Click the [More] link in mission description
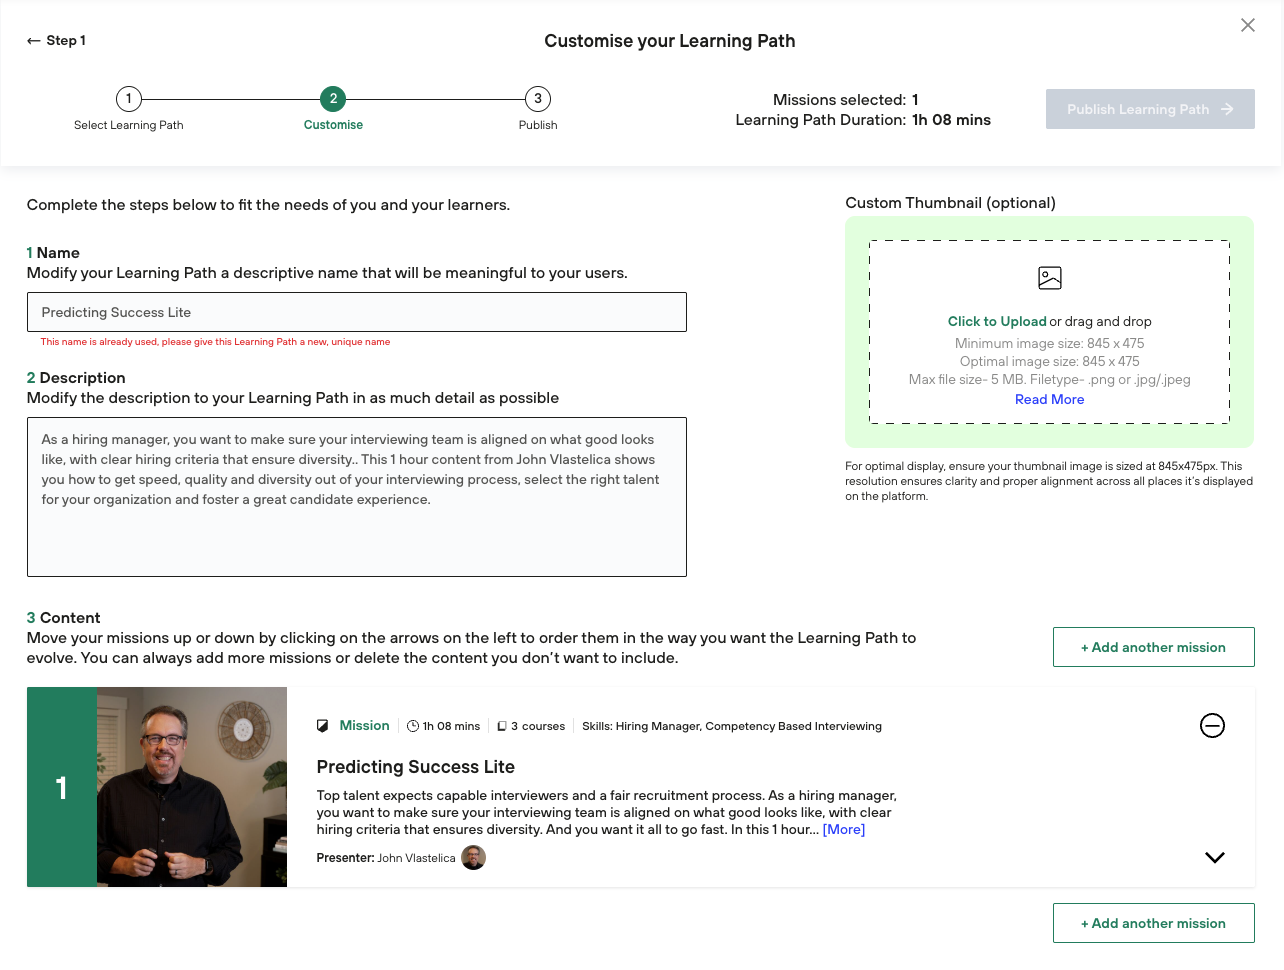The height and width of the screenshot is (970, 1284). [843, 829]
